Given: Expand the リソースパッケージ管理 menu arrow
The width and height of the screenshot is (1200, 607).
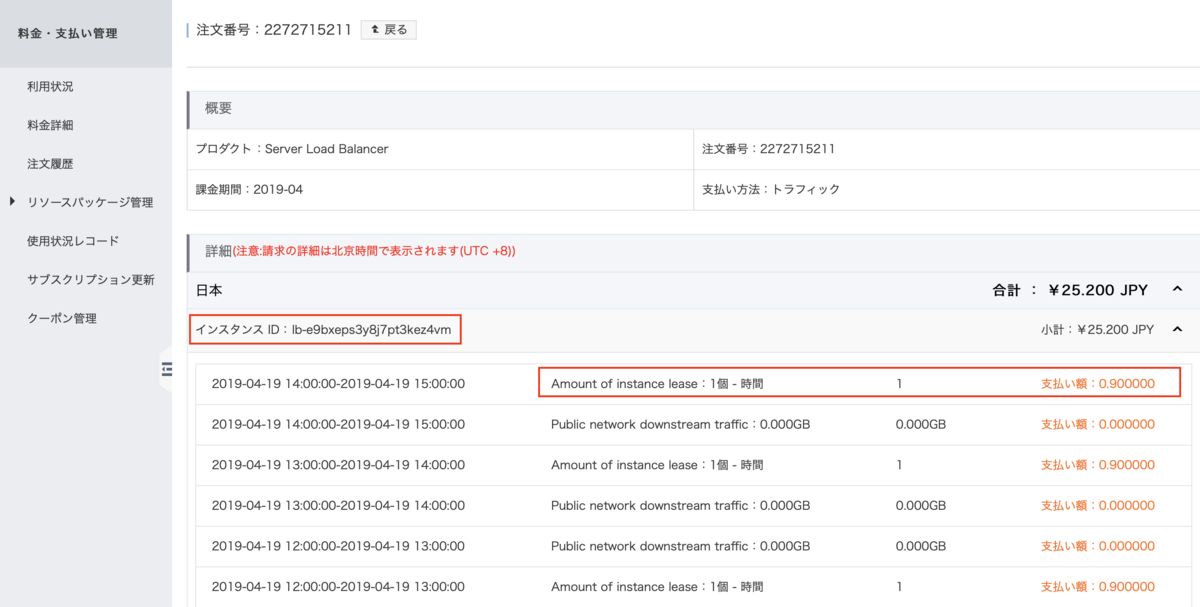Looking at the screenshot, I should [12, 202].
